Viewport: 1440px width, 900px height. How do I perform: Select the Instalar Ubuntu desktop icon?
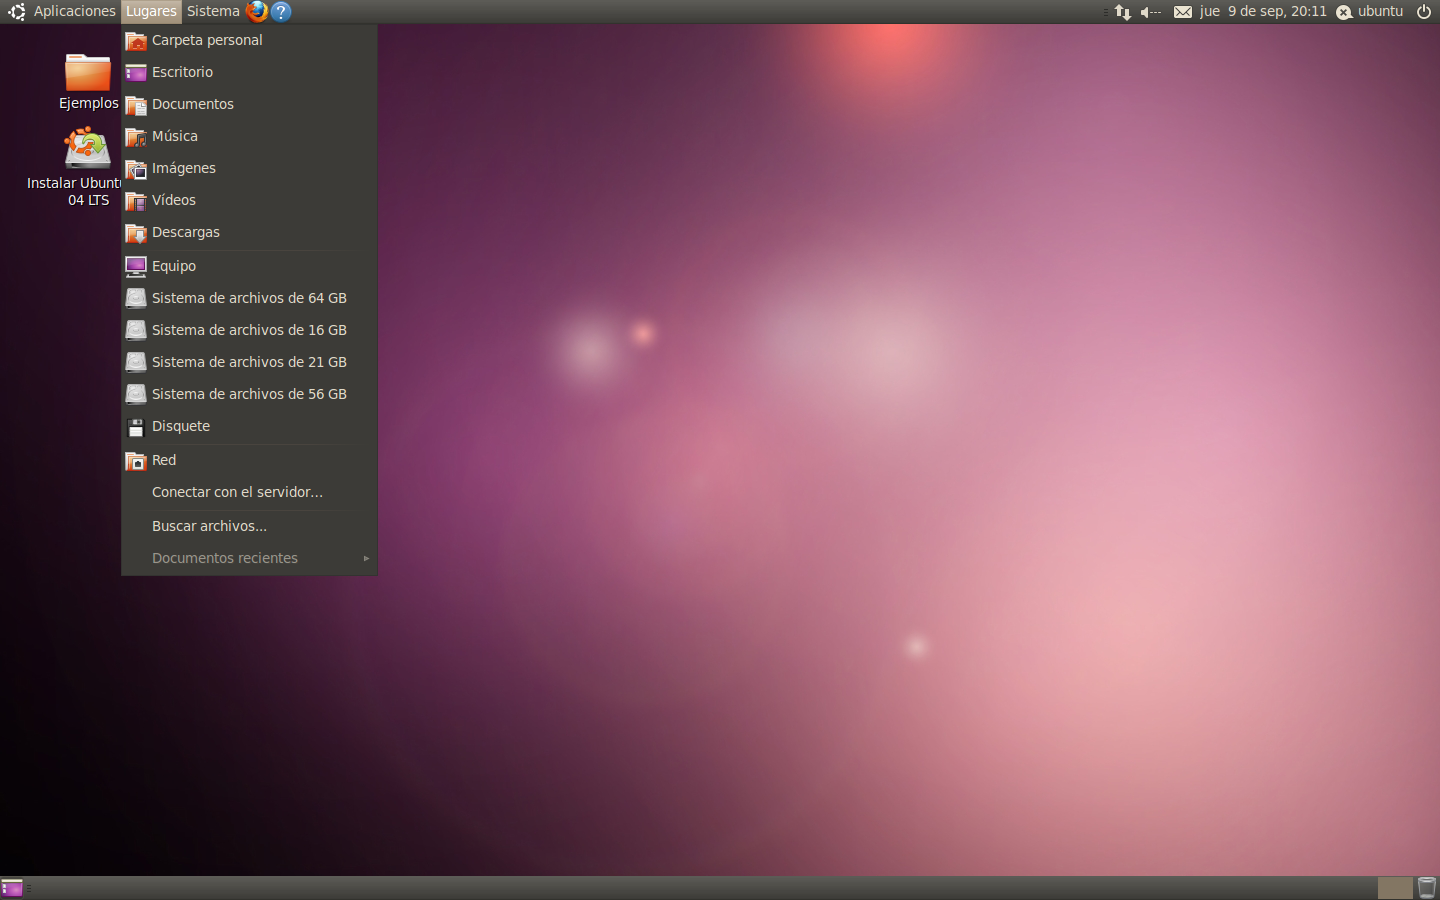coord(75,166)
